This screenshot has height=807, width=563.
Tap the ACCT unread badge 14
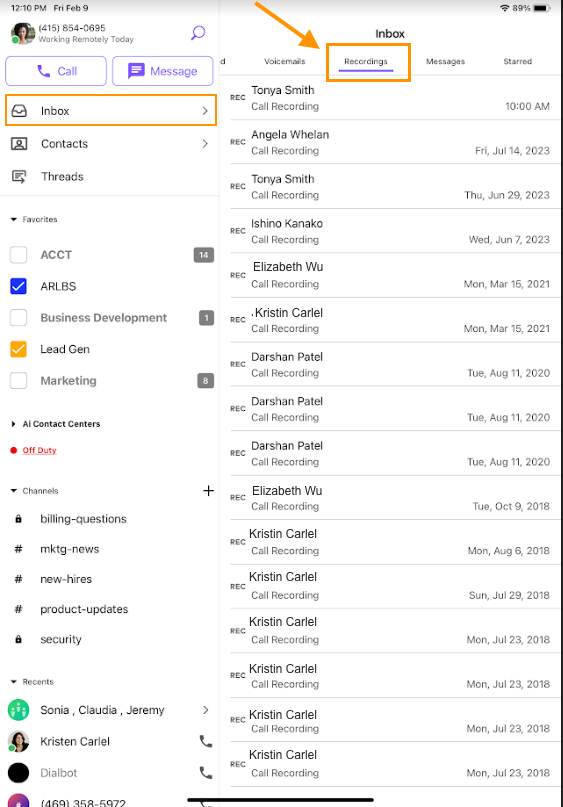(x=204, y=255)
